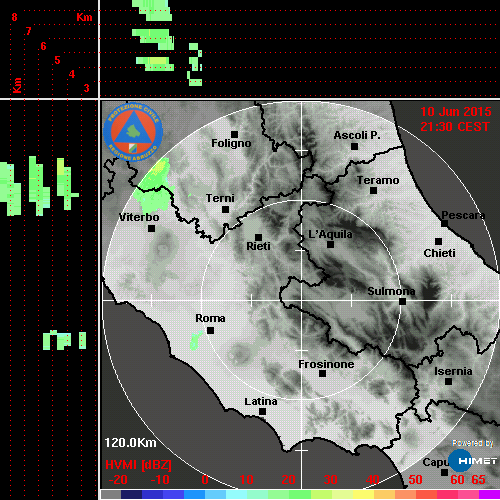Click the Chieti city label
Screen dimensions: 500x500
(439, 253)
